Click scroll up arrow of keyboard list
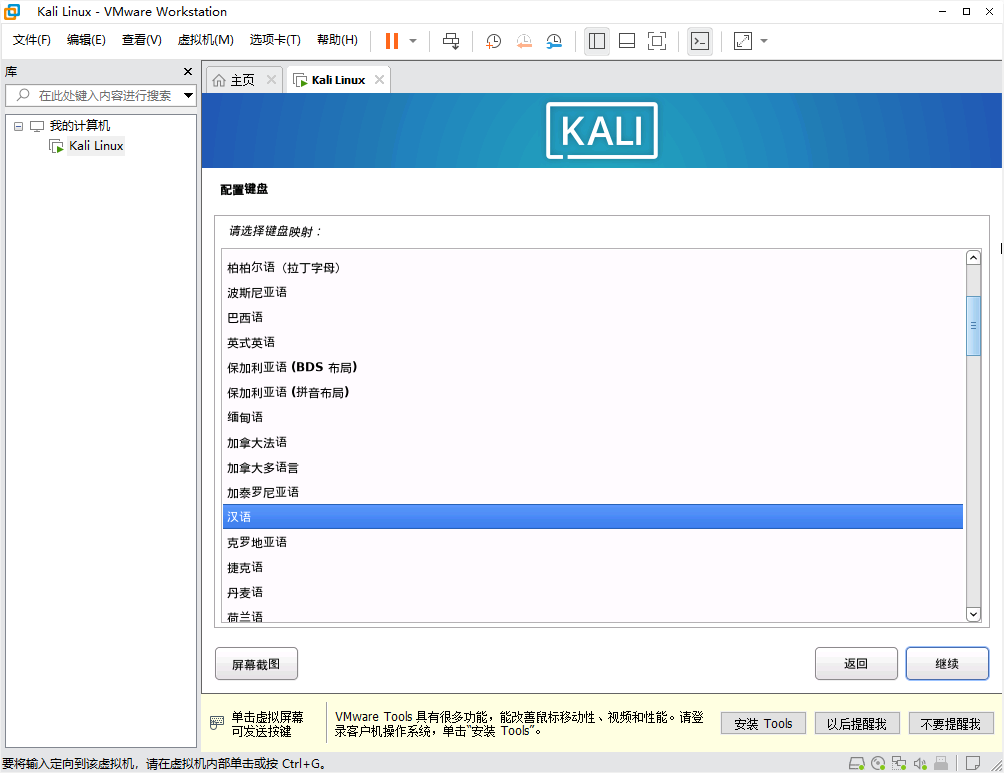1004x773 pixels. click(973, 257)
